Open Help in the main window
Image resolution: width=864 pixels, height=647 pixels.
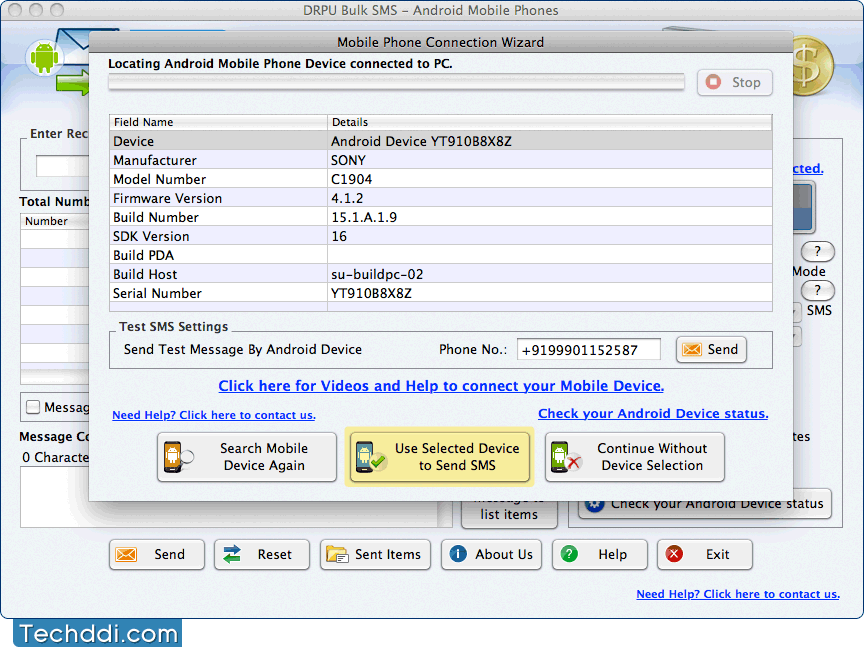[x=600, y=554]
